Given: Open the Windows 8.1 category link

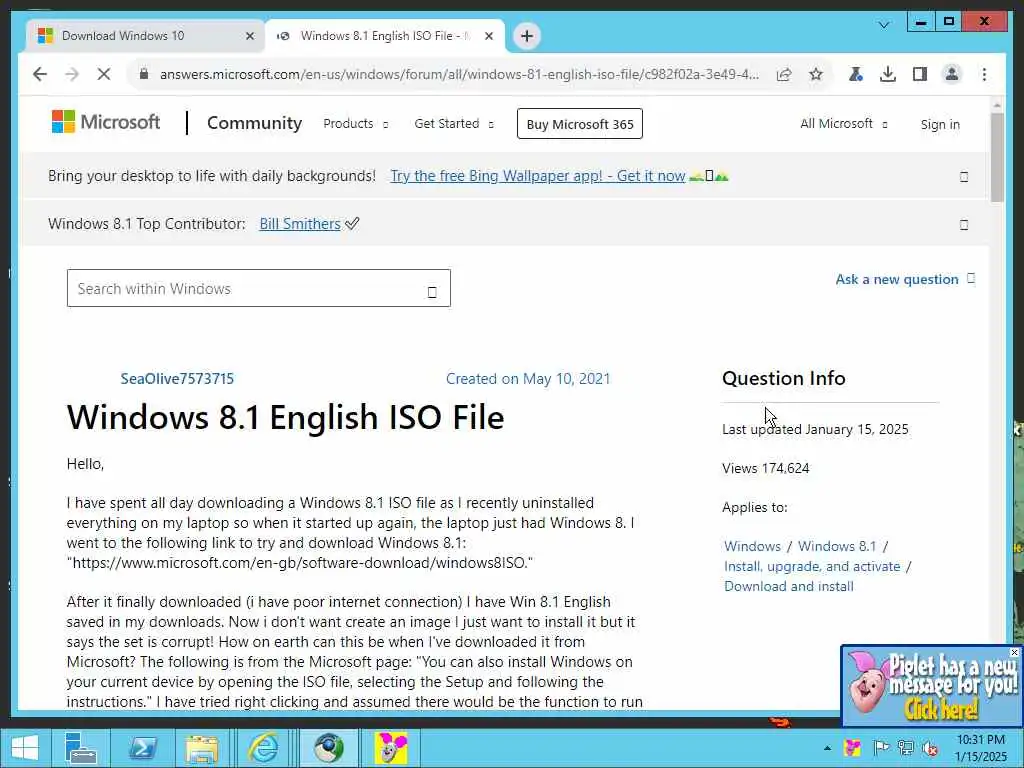Looking at the screenshot, I should click(837, 546).
